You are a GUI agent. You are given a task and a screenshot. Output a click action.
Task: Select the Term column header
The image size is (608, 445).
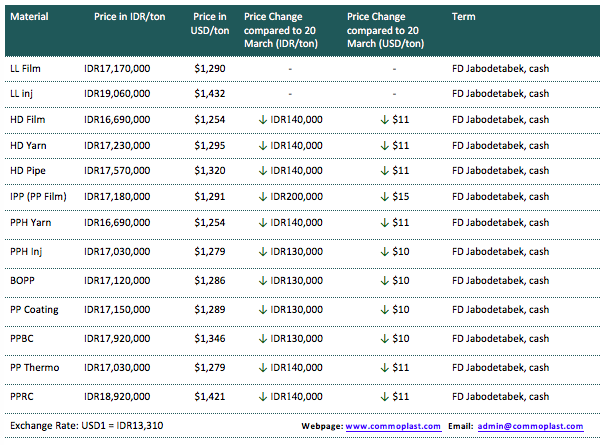(463, 18)
